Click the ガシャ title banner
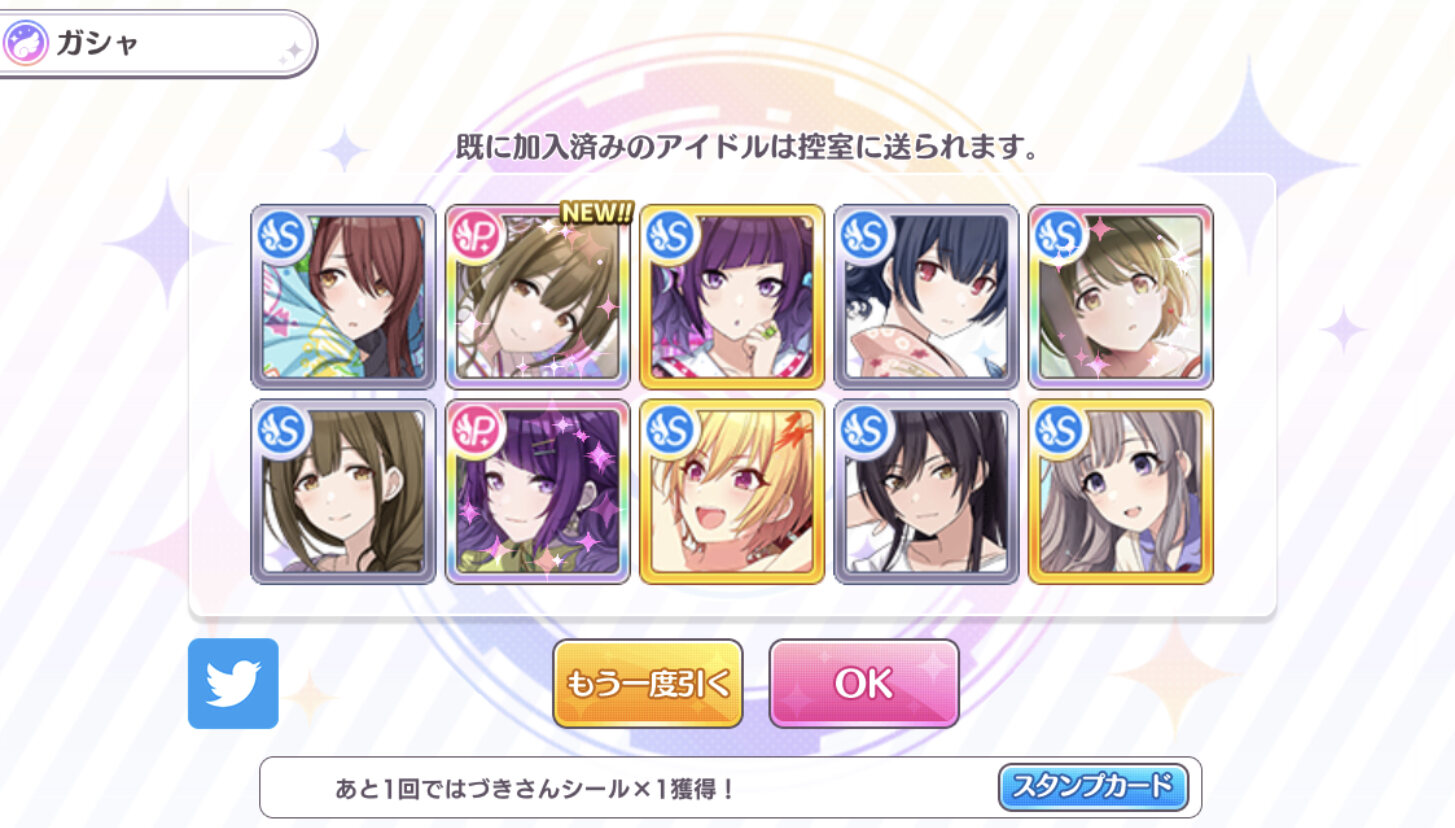This screenshot has height=828, width=1455. tap(156, 45)
